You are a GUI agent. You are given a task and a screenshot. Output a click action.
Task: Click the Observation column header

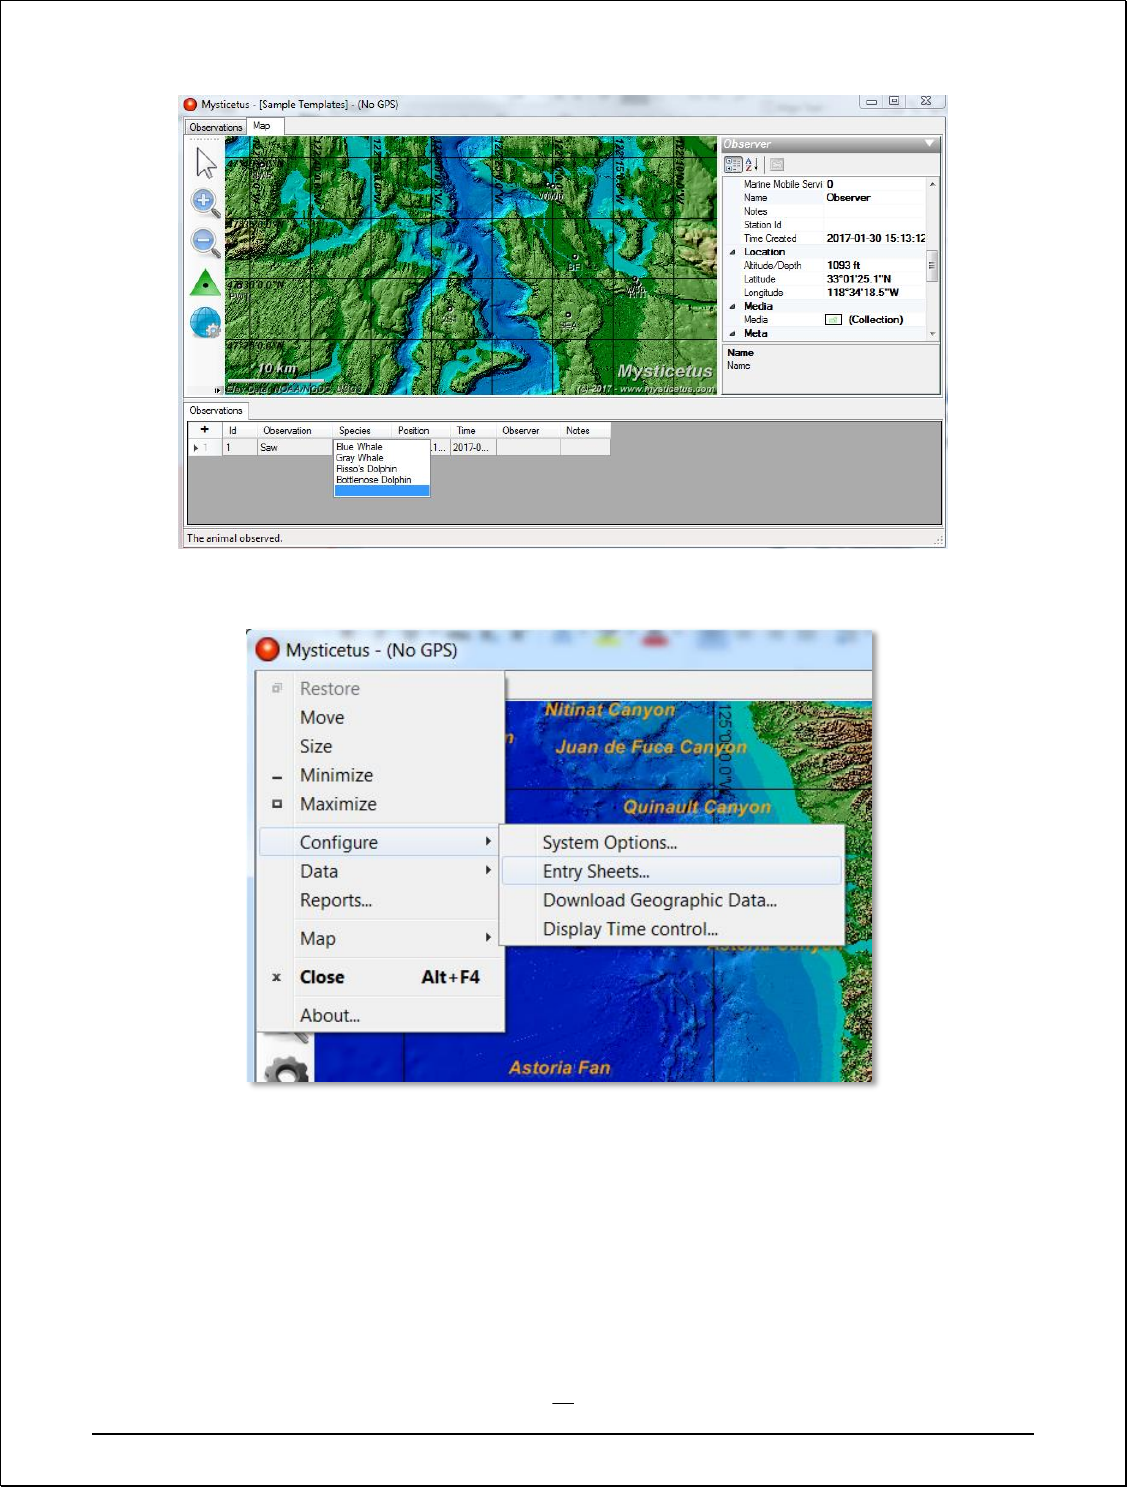[294, 430]
